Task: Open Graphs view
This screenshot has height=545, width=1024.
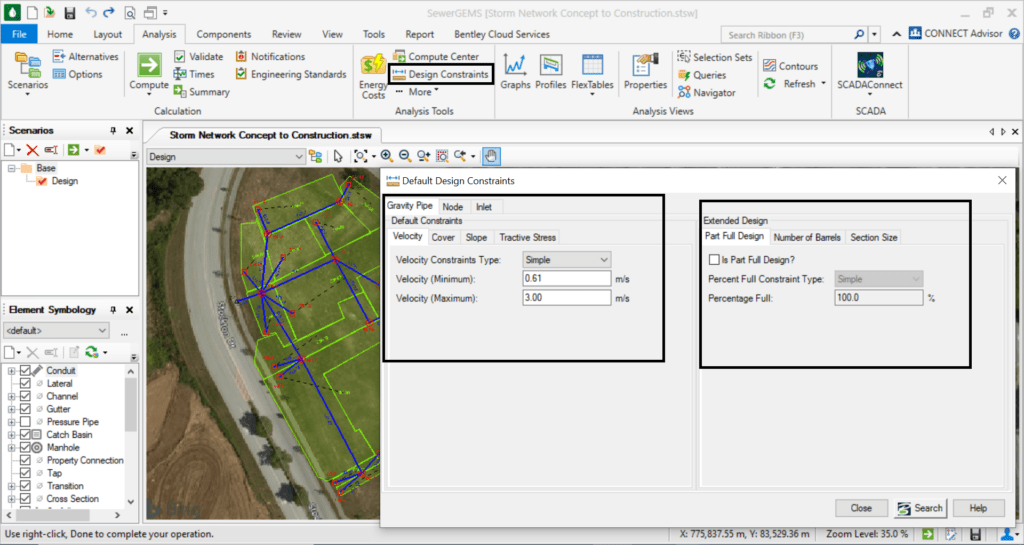Action: (515, 72)
